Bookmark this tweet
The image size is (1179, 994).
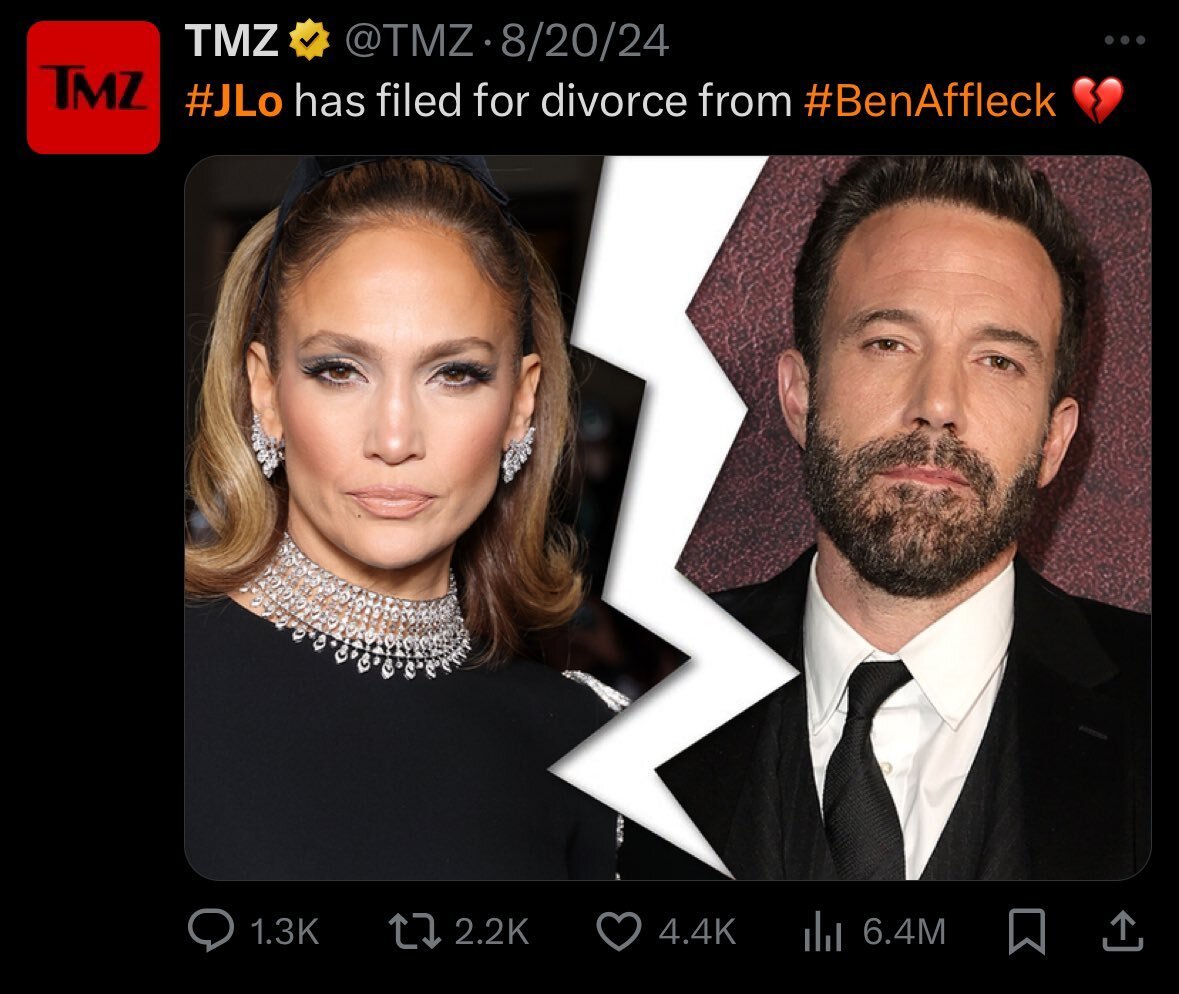pyautogui.click(x=1026, y=932)
